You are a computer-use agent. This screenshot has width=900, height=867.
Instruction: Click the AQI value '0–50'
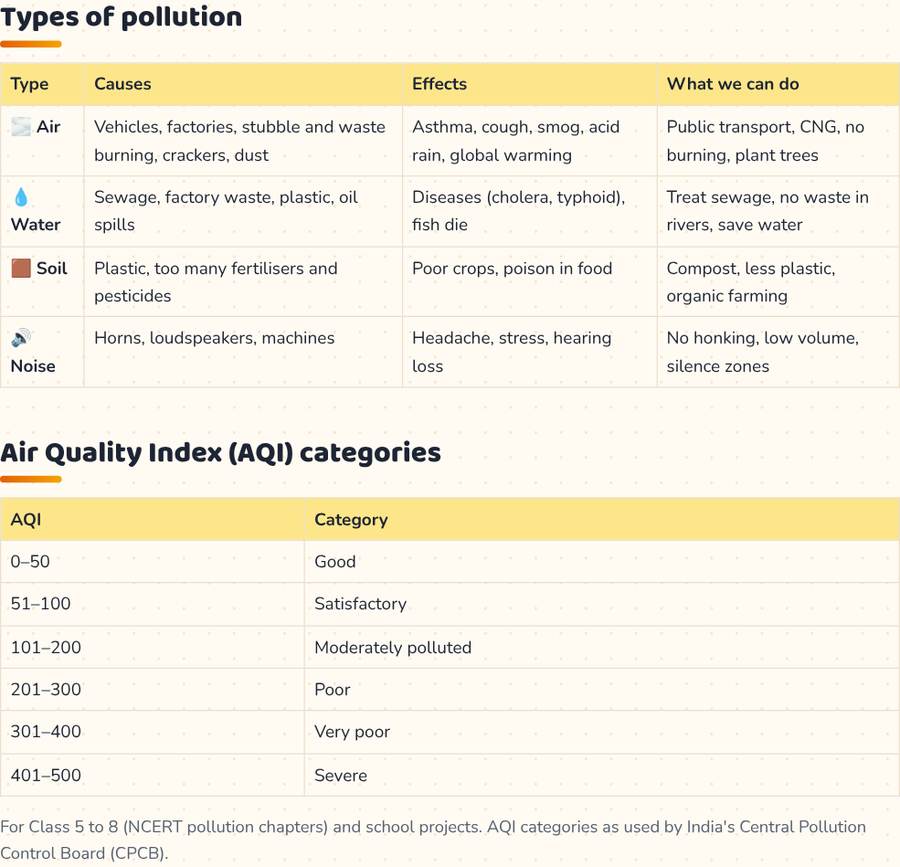(30, 561)
